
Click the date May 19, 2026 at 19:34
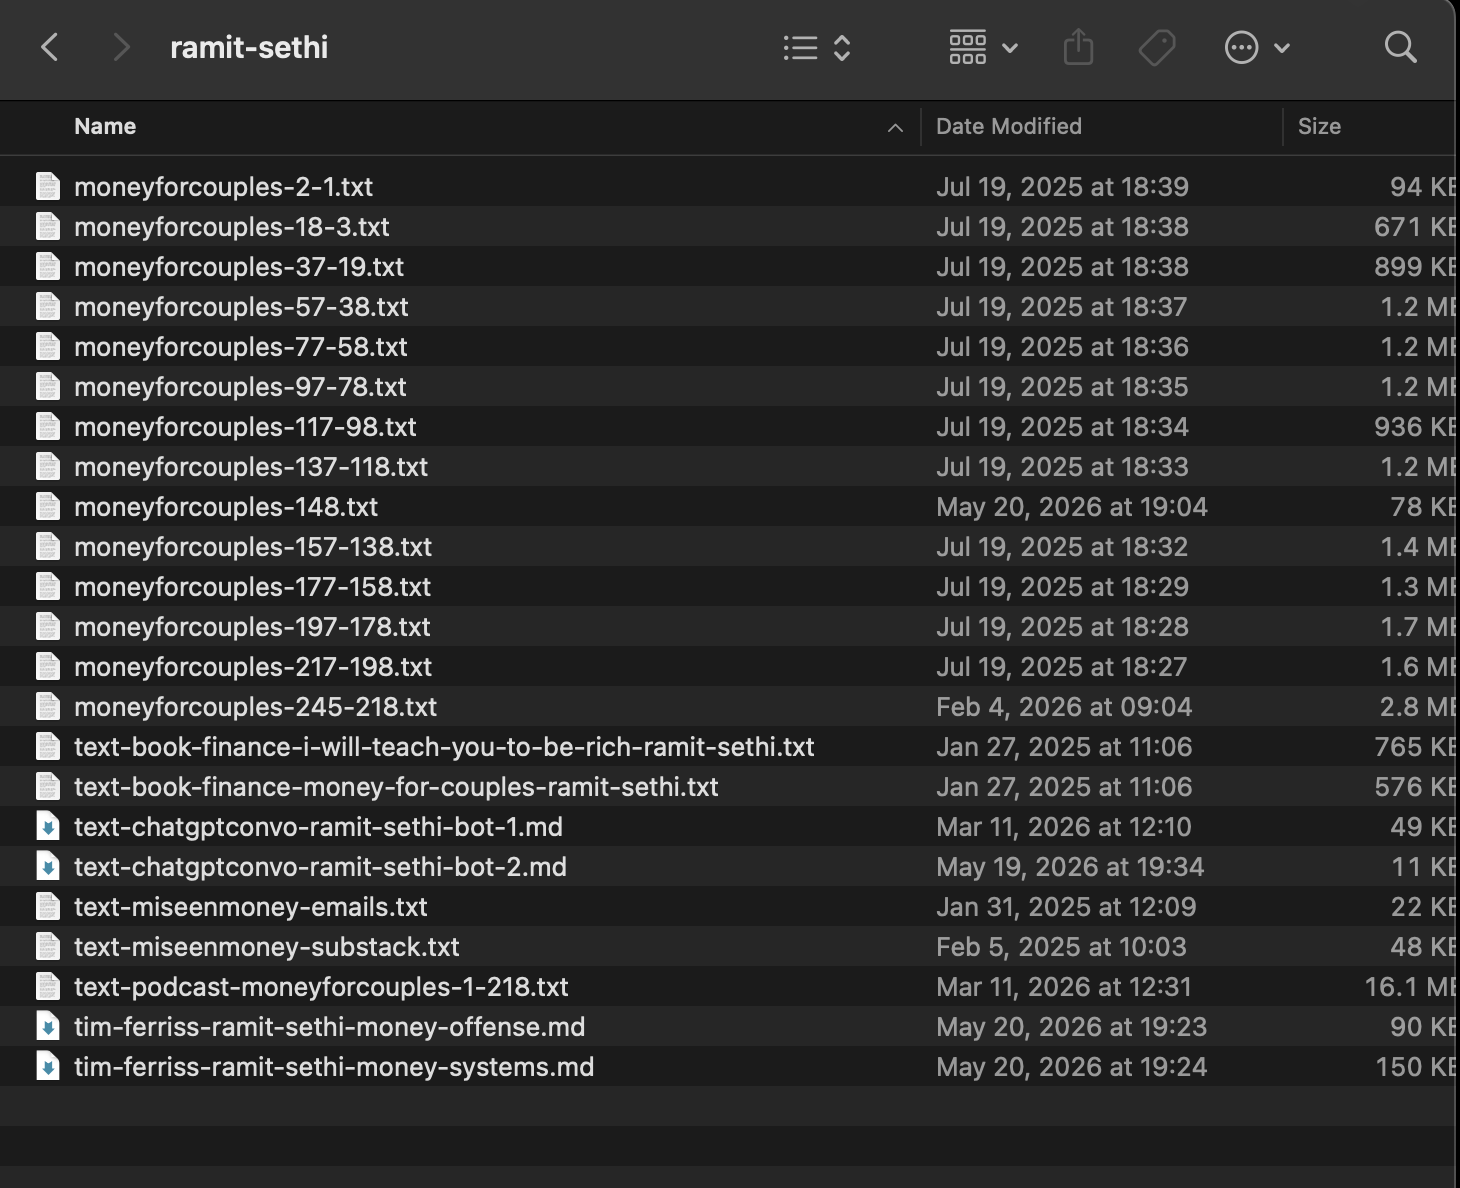(x=1070, y=867)
